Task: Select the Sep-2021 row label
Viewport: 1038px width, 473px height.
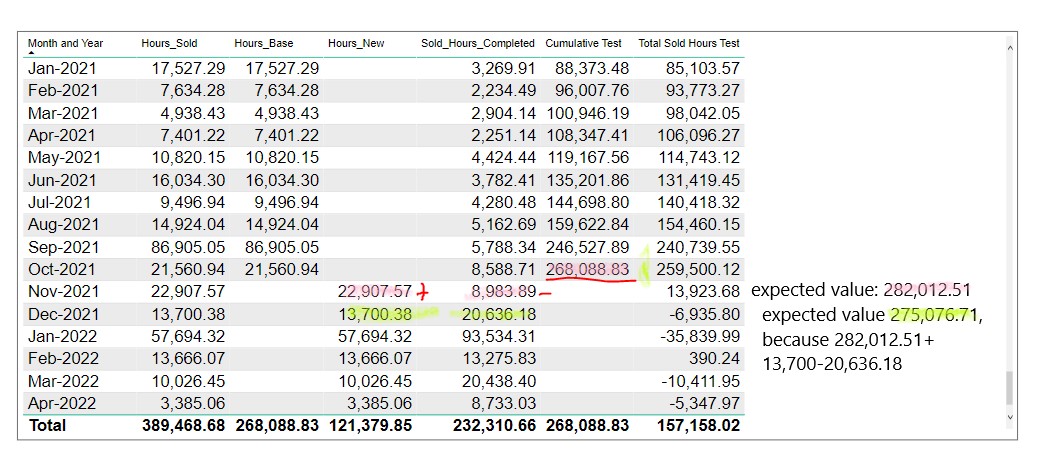Action: (x=64, y=247)
